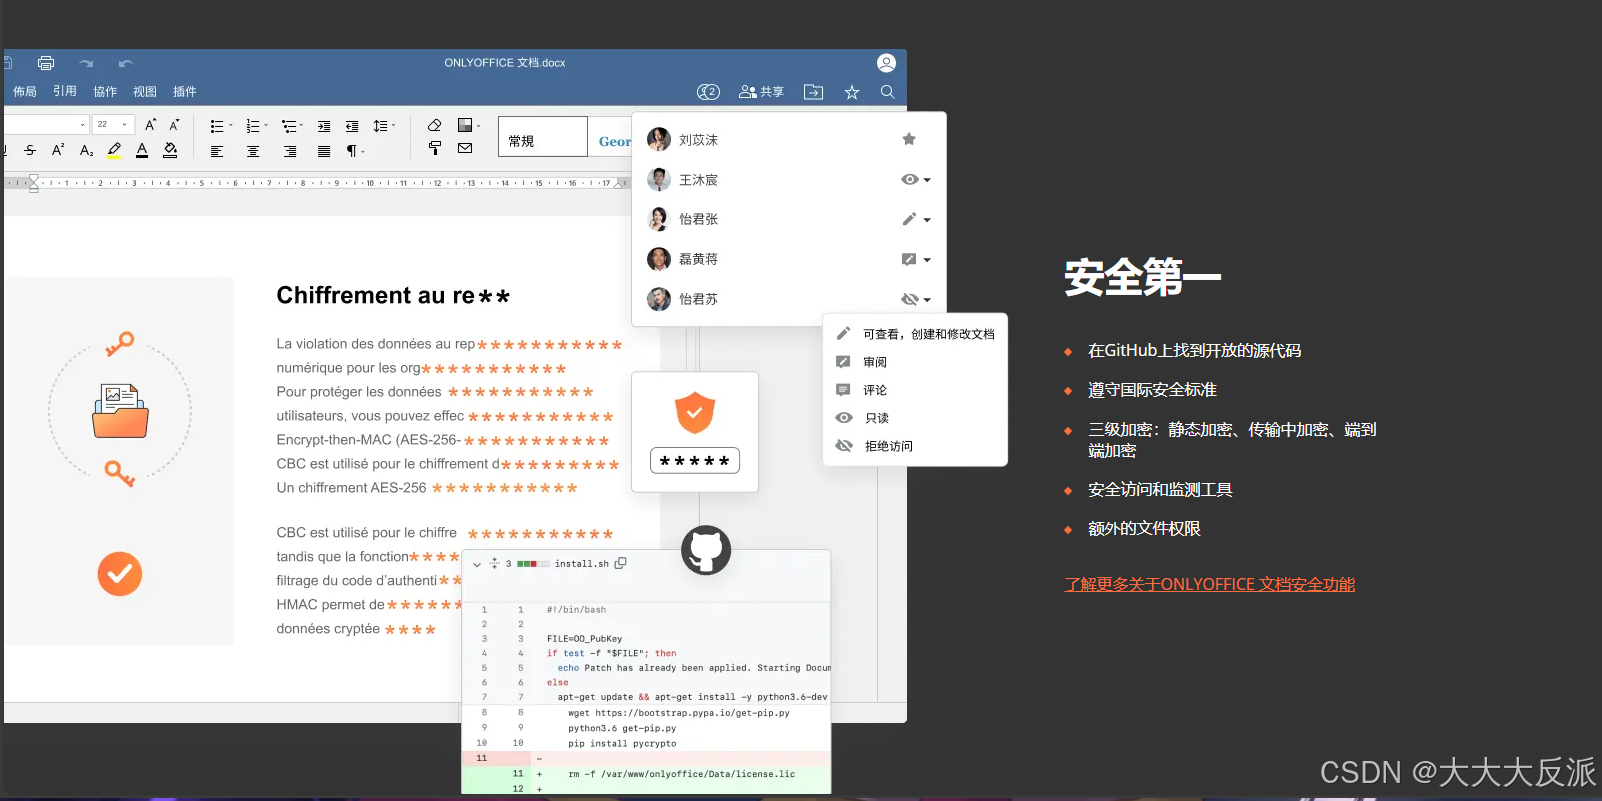Click the copy style paint roller icon
The image size is (1602, 801).
click(x=435, y=148)
